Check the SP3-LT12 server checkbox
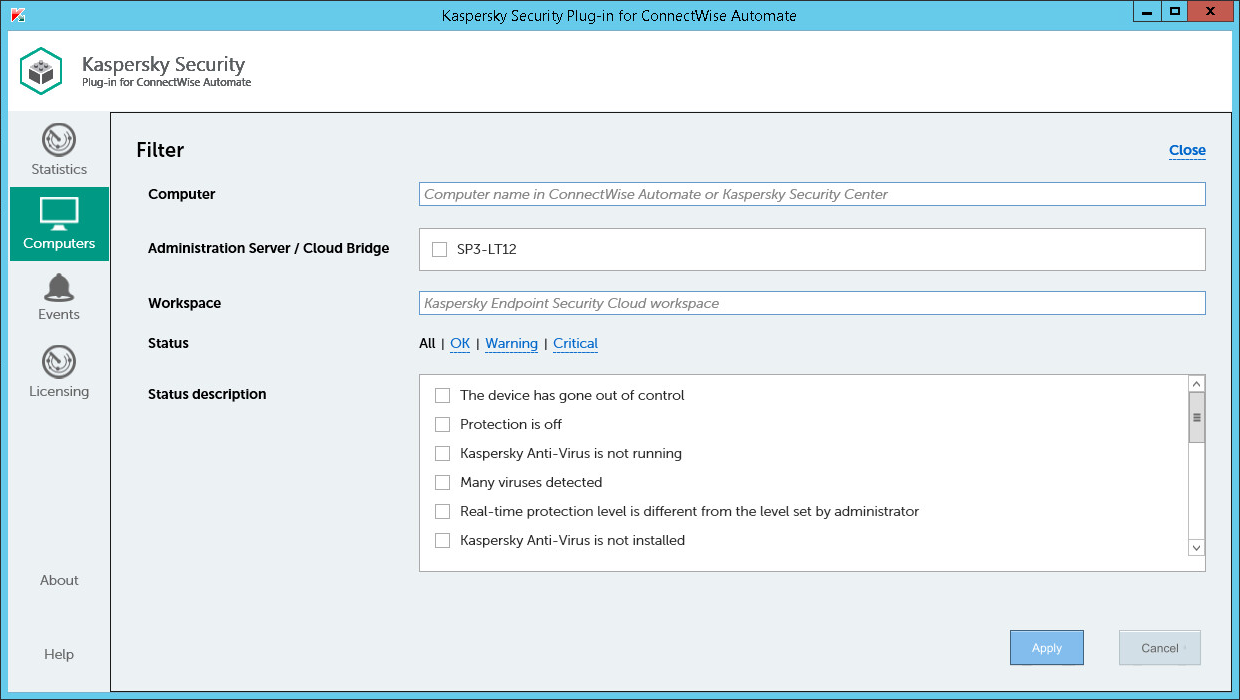Image resolution: width=1240 pixels, height=700 pixels. point(439,249)
